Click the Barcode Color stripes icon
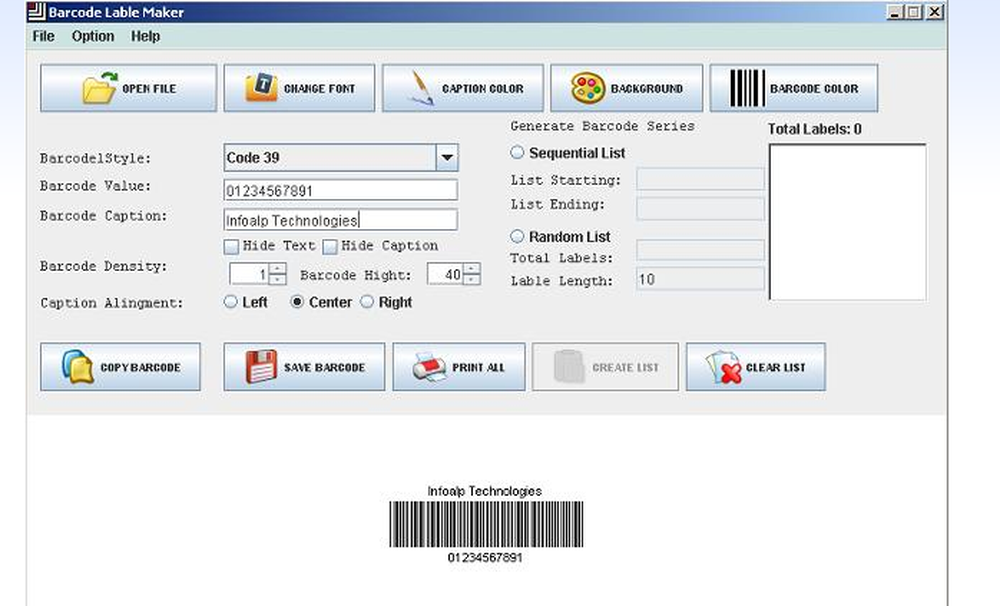1000x606 pixels. tap(747, 88)
